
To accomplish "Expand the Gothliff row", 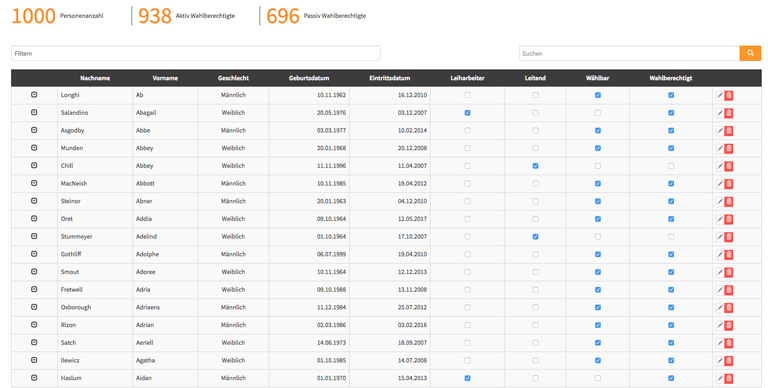I will tap(34, 254).
